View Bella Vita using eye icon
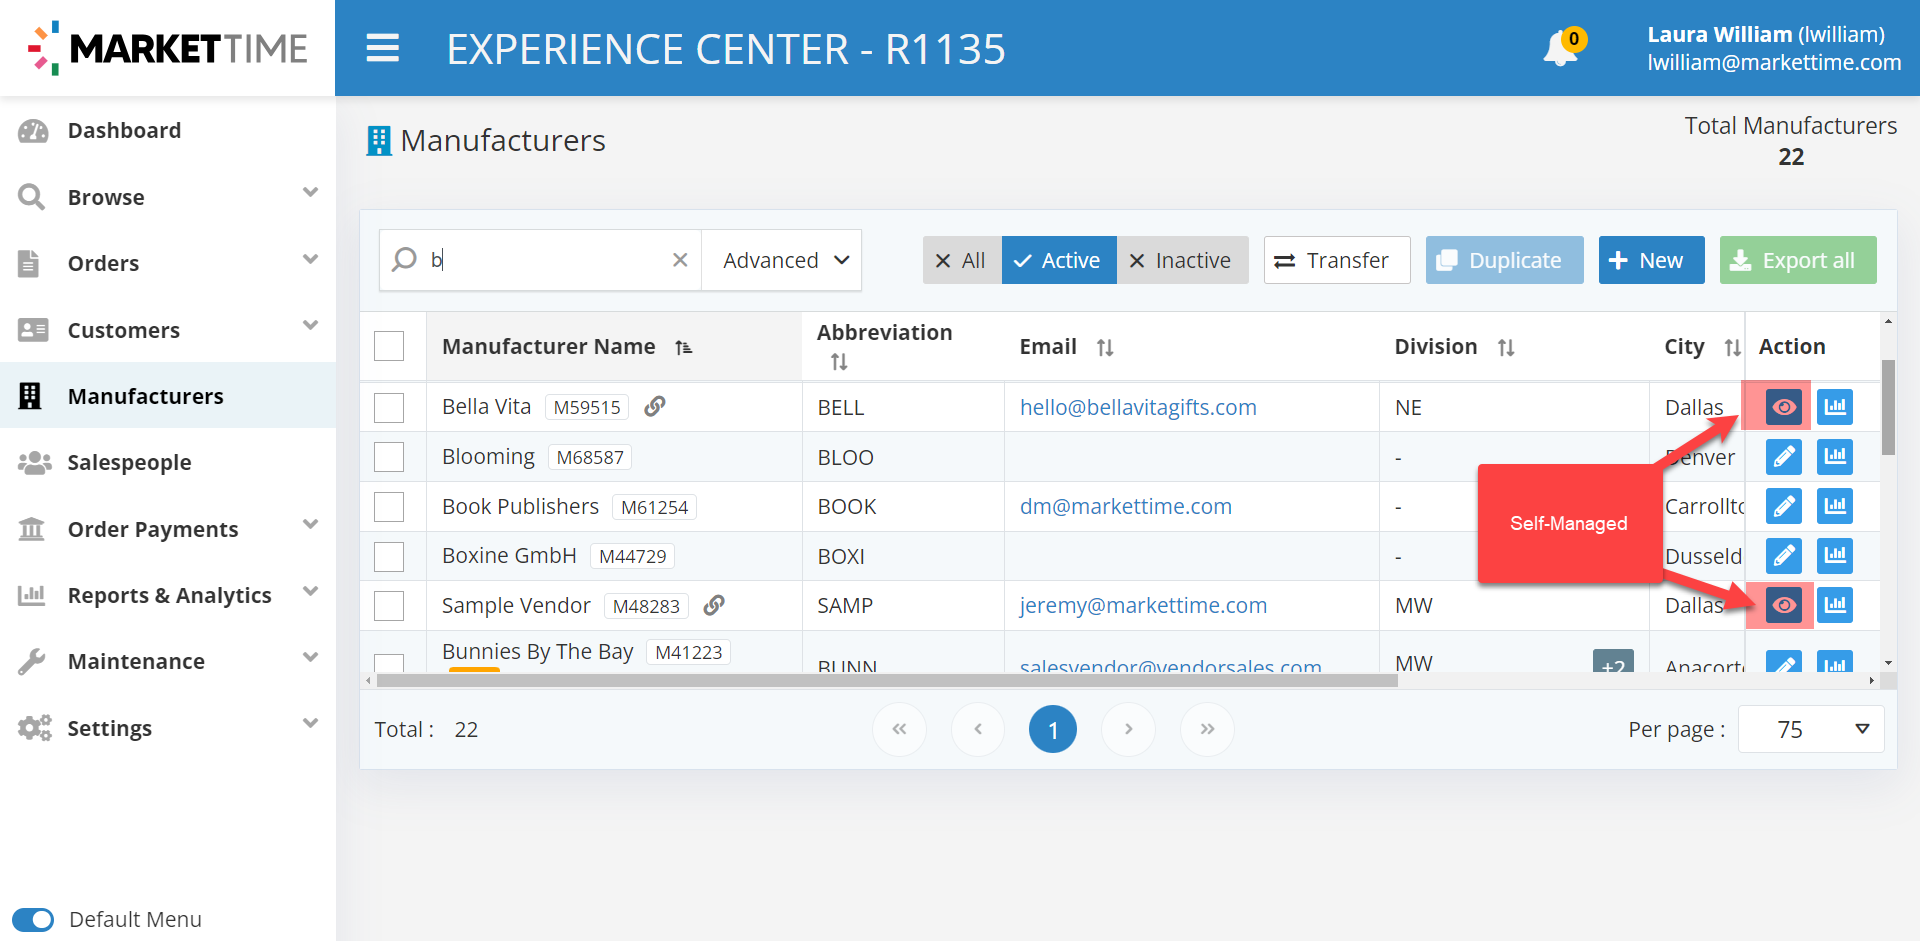1920x941 pixels. pos(1783,407)
